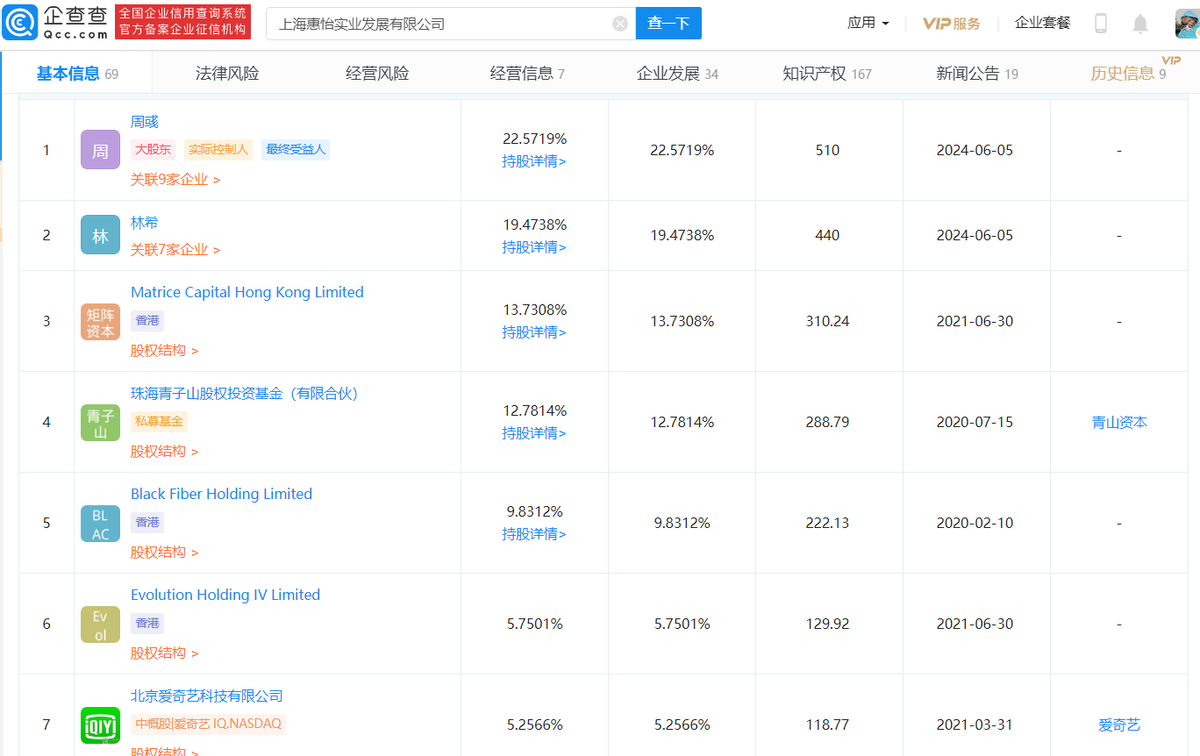The image size is (1200, 756).
Task: Click the 查一下 search button
Action: click(668, 23)
